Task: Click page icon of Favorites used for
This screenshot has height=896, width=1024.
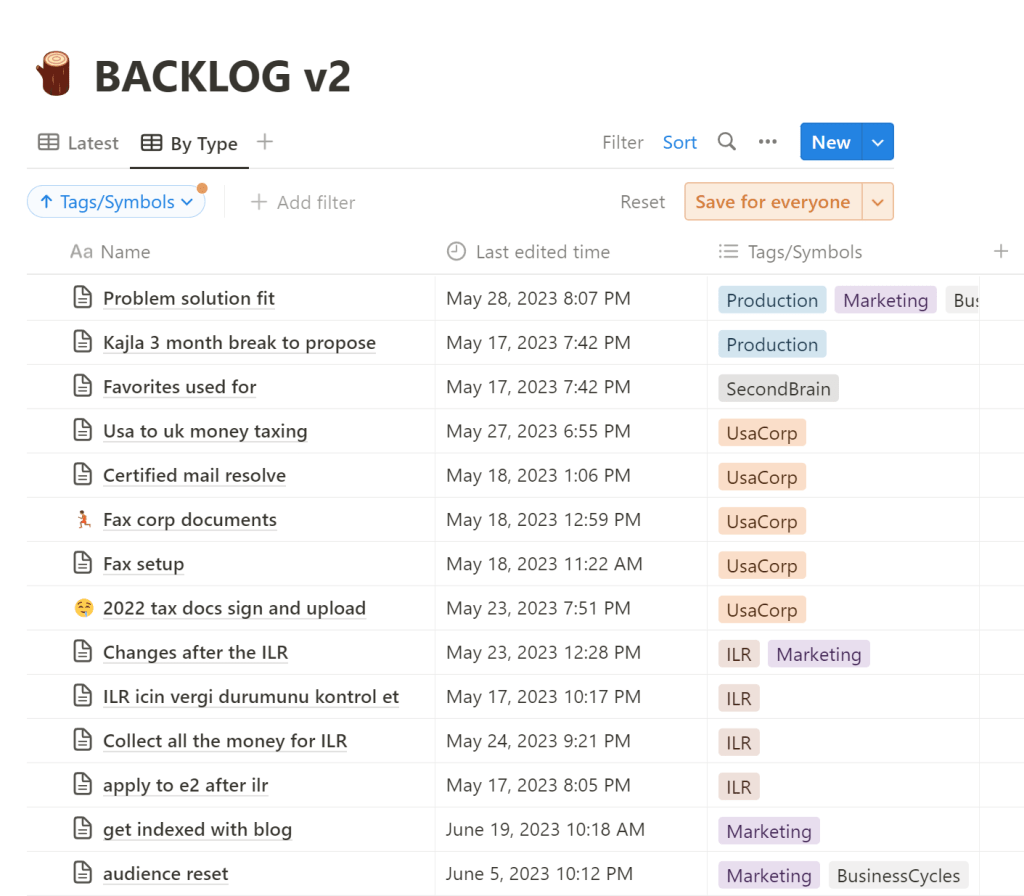Action: coord(82,387)
